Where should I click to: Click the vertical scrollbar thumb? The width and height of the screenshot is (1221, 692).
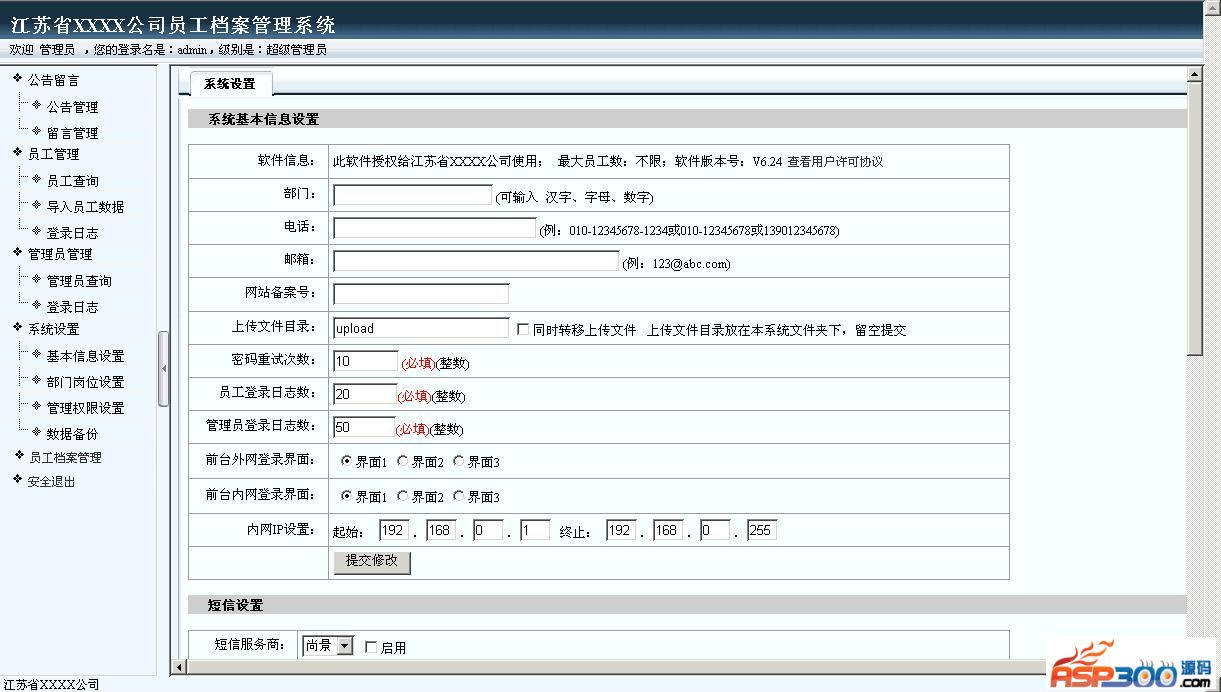click(1194, 218)
